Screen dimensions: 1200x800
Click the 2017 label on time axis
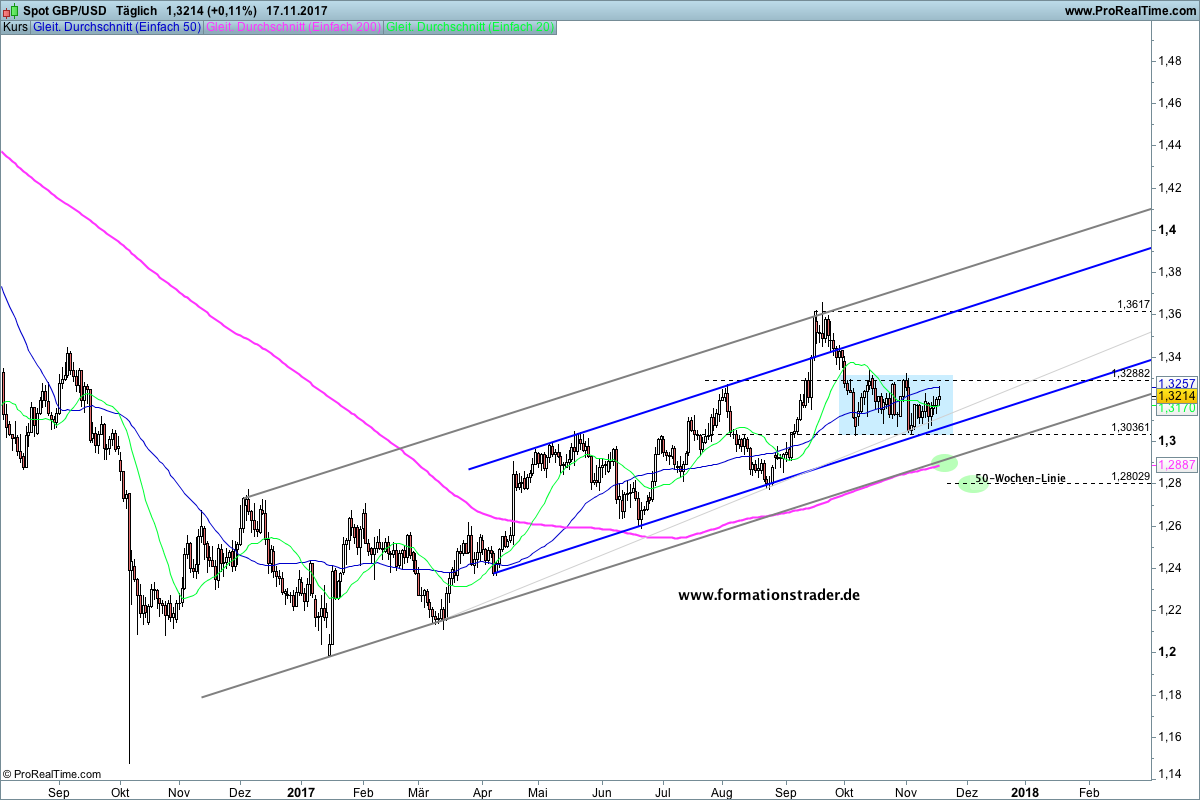point(301,790)
